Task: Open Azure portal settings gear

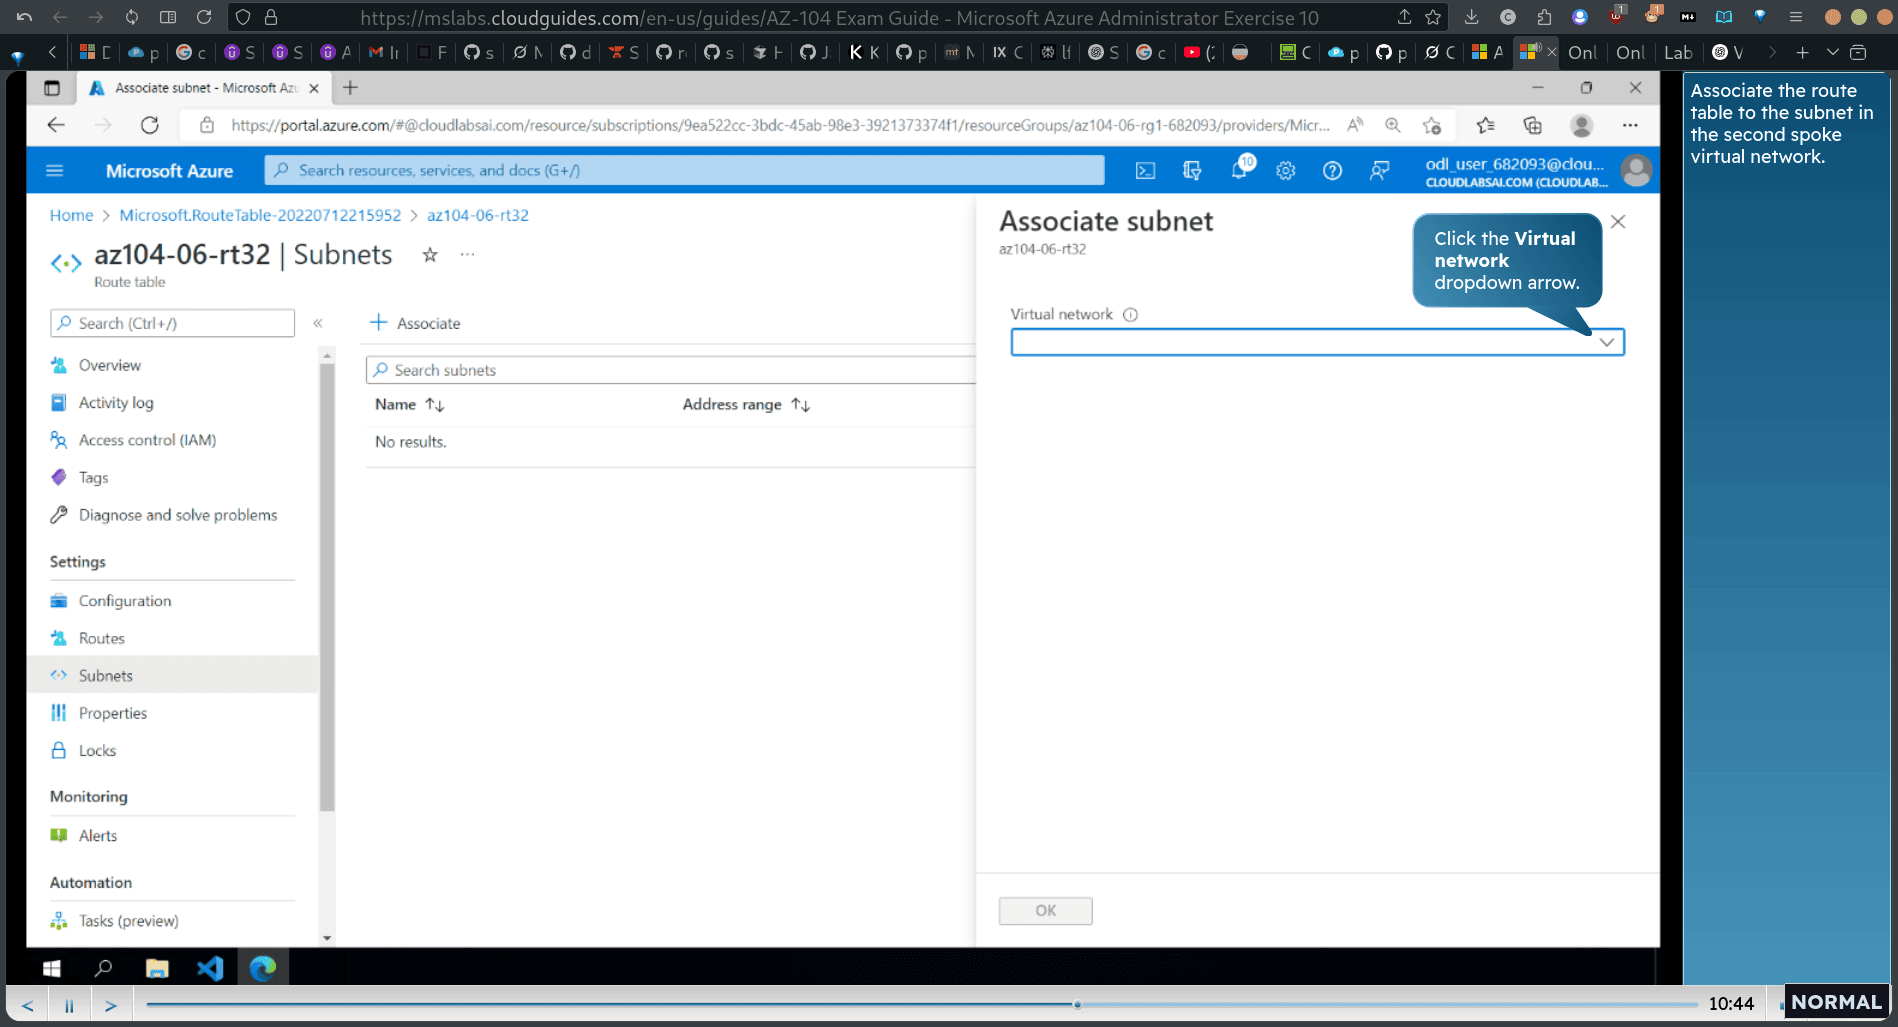Action: pyautogui.click(x=1286, y=171)
